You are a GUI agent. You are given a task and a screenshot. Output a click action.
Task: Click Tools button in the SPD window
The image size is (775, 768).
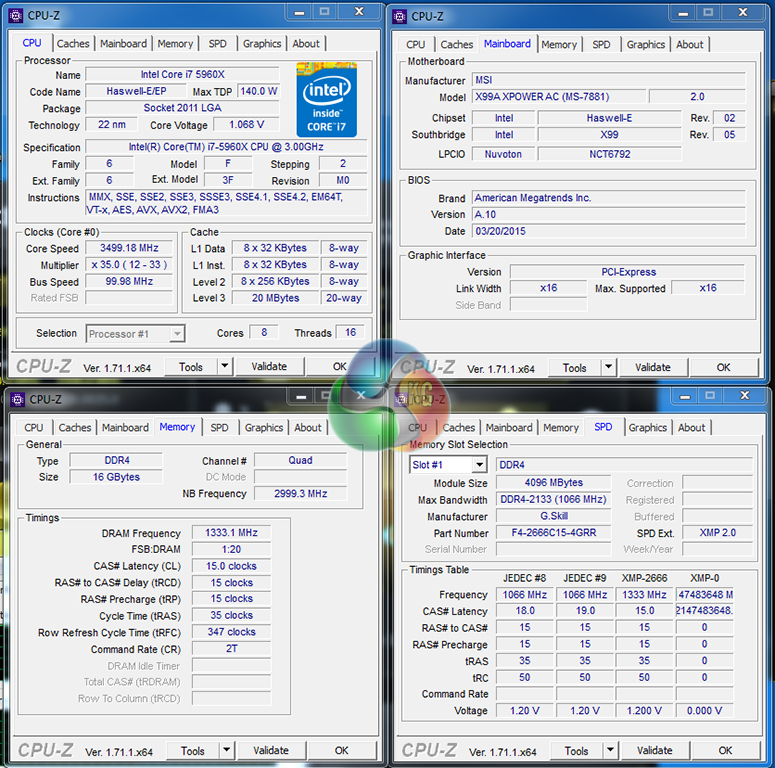click(x=576, y=750)
